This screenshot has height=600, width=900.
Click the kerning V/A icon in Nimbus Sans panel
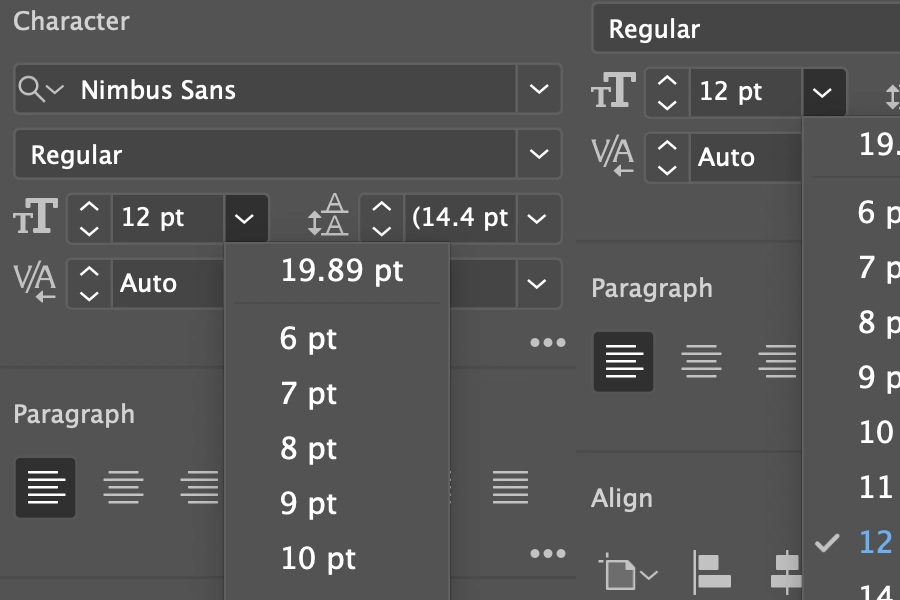(x=35, y=282)
